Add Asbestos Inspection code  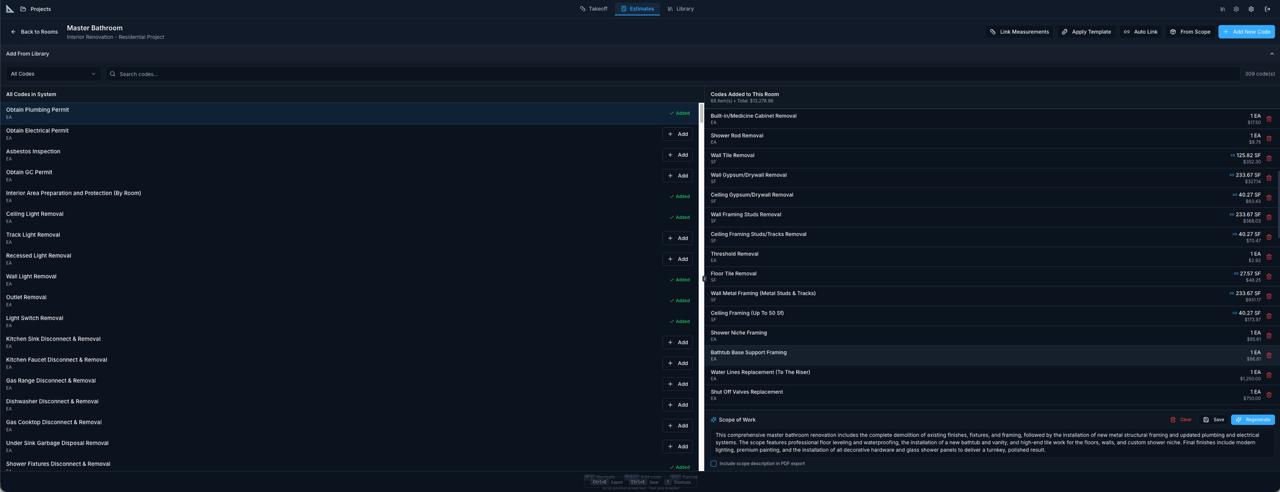point(678,155)
